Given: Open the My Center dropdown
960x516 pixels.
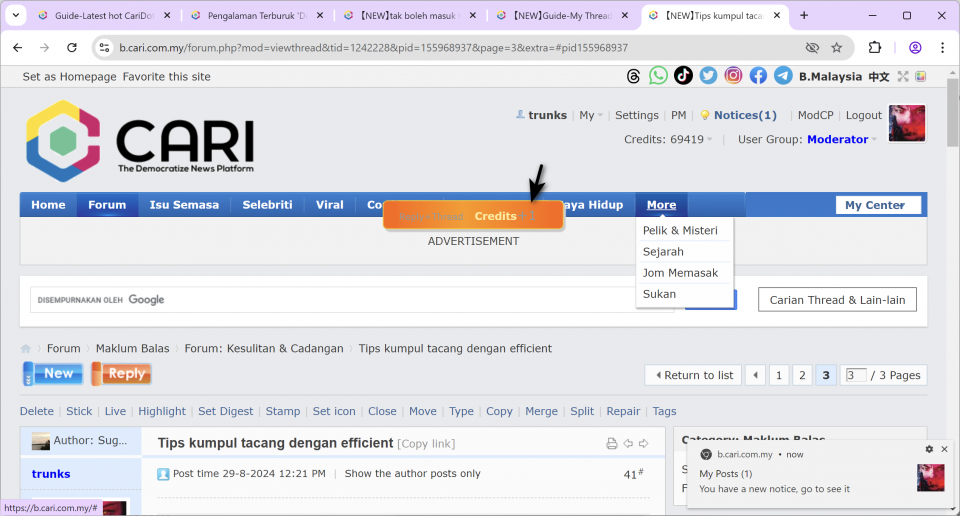Looking at the screenshot, I should pyautogui.click(x=878, y=205).
